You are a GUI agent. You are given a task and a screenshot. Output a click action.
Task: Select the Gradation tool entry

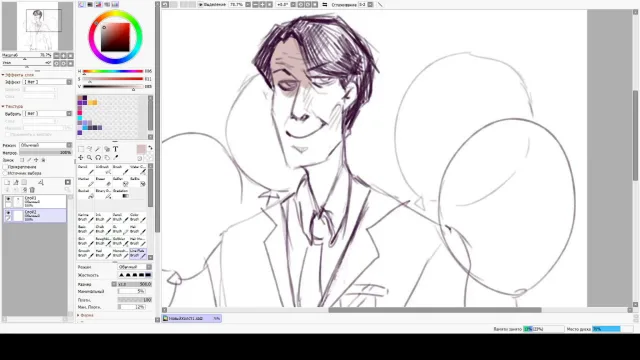pos(120,193)
